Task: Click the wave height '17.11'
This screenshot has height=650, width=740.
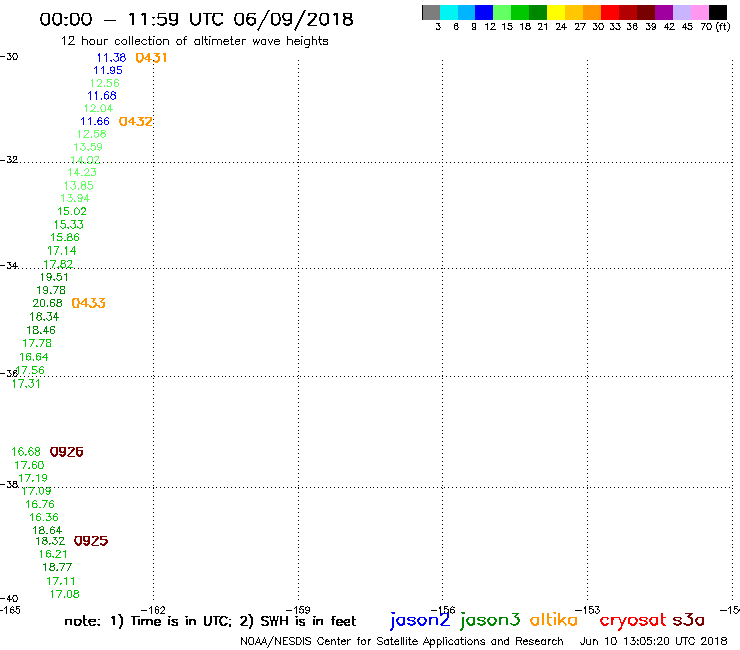Action: 61,581
